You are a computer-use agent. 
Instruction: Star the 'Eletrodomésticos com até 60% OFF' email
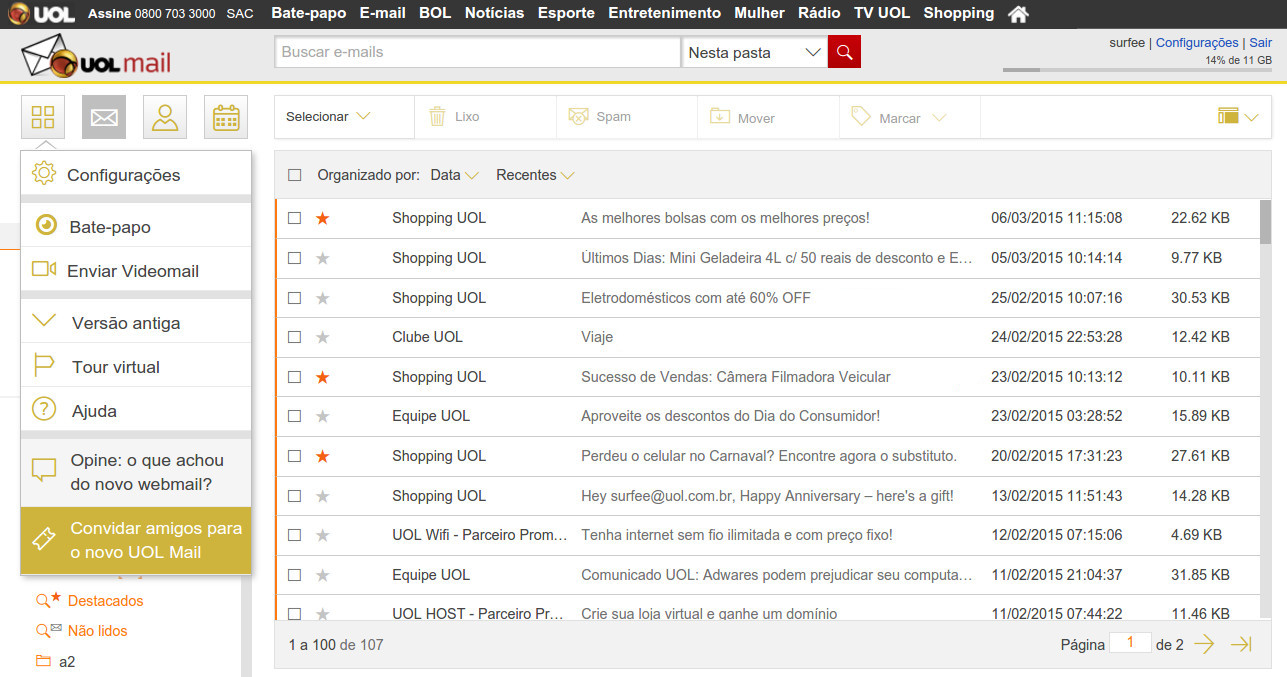pos(322,298)
